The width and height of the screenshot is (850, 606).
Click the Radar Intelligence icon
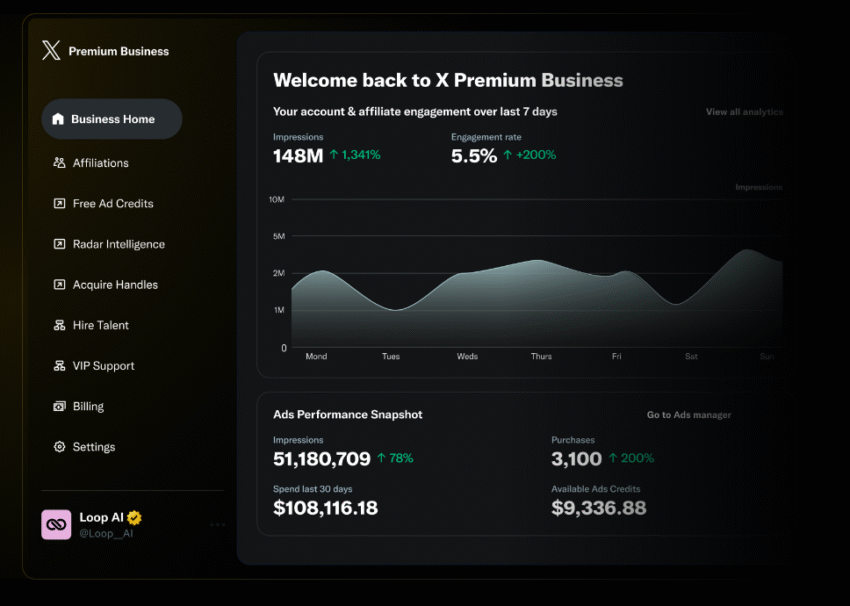[x=61, y=244]
